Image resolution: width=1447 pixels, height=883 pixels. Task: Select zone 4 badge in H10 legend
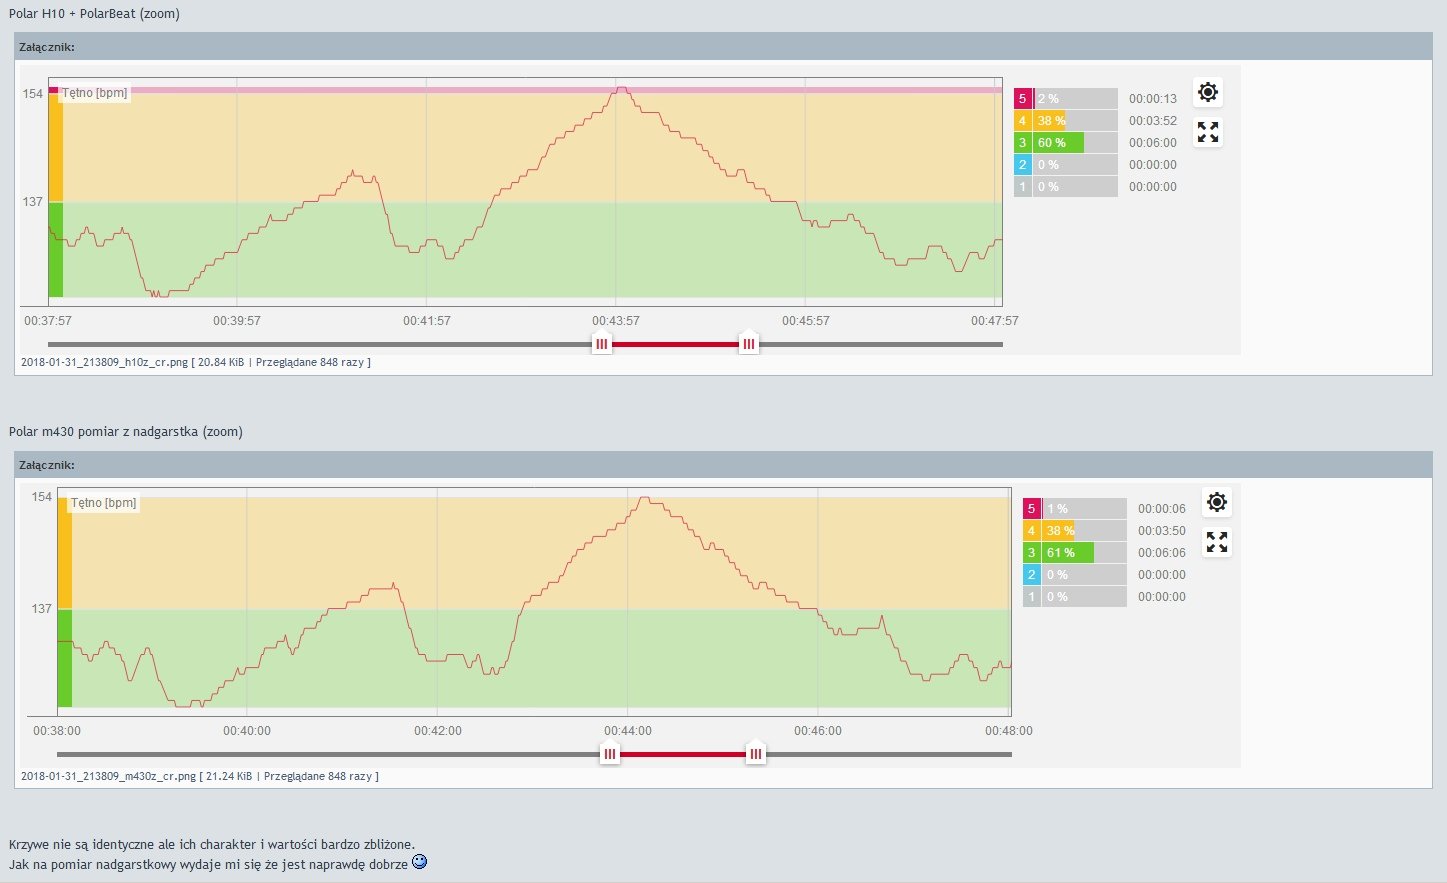click(x=1022, y=121)
